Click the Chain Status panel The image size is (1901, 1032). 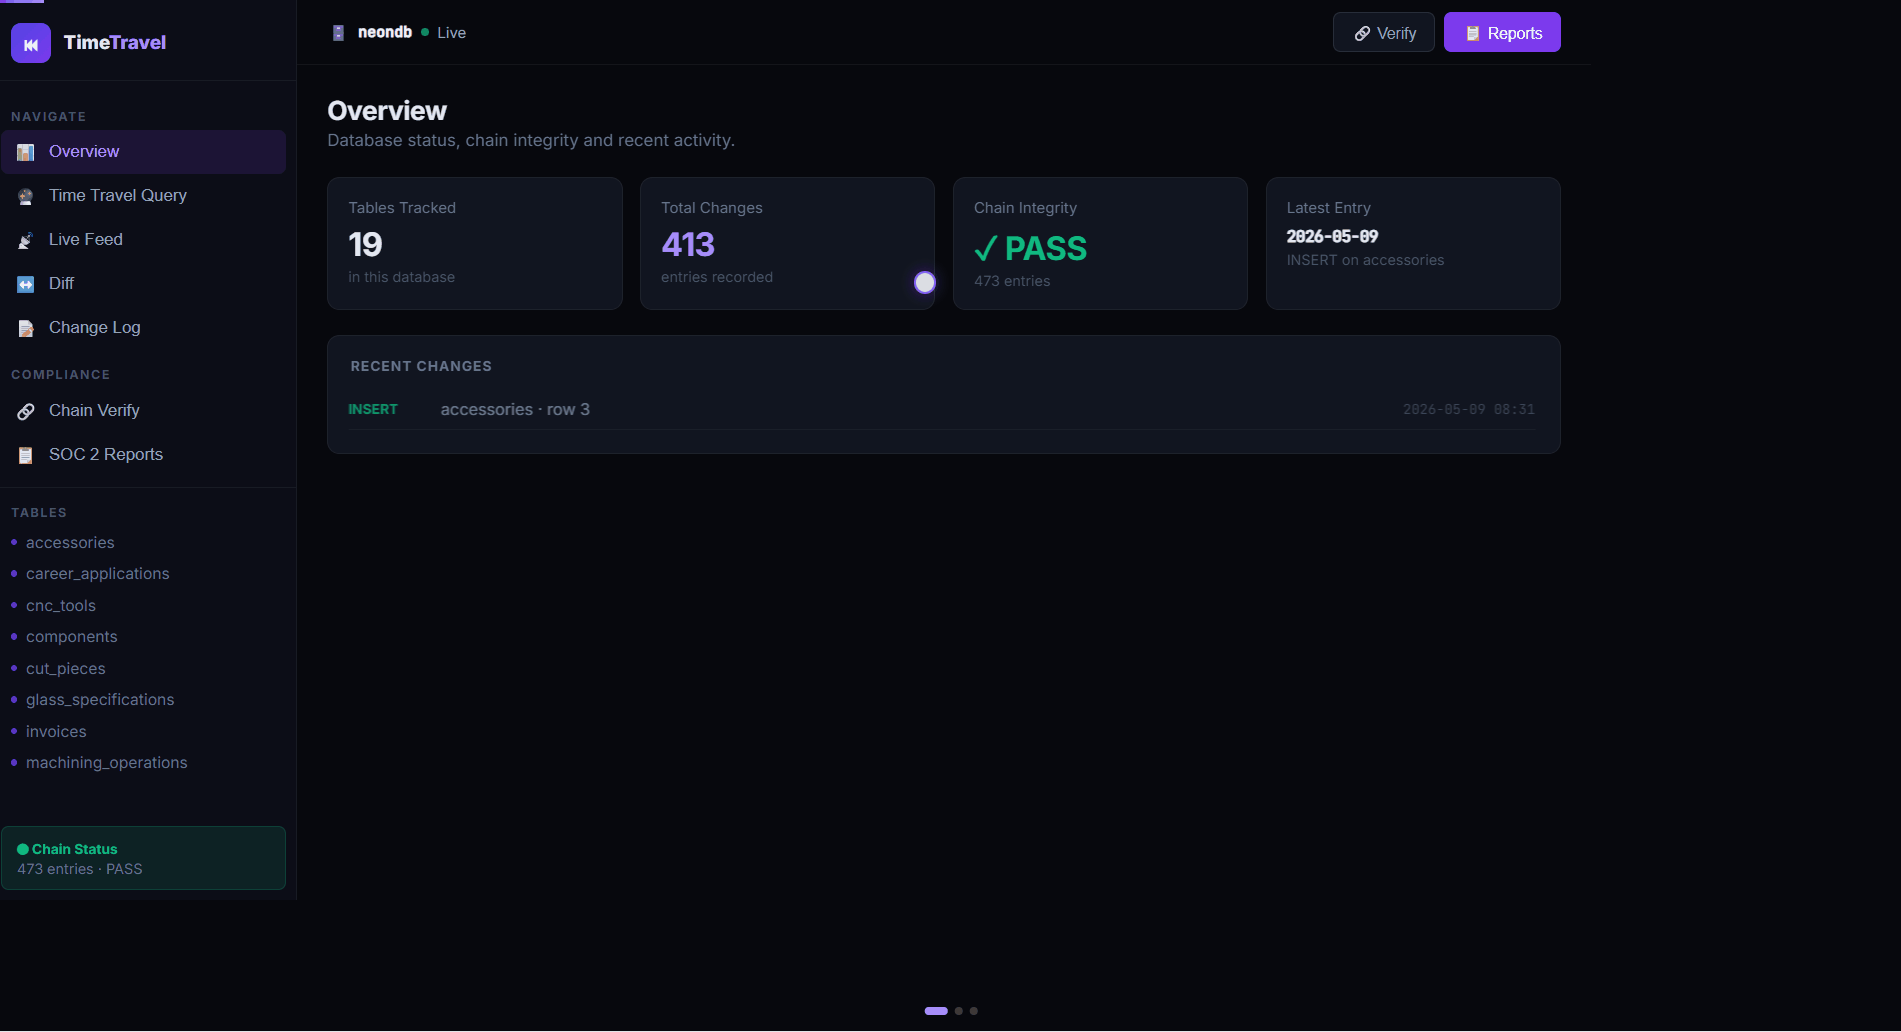pos(143,858)
